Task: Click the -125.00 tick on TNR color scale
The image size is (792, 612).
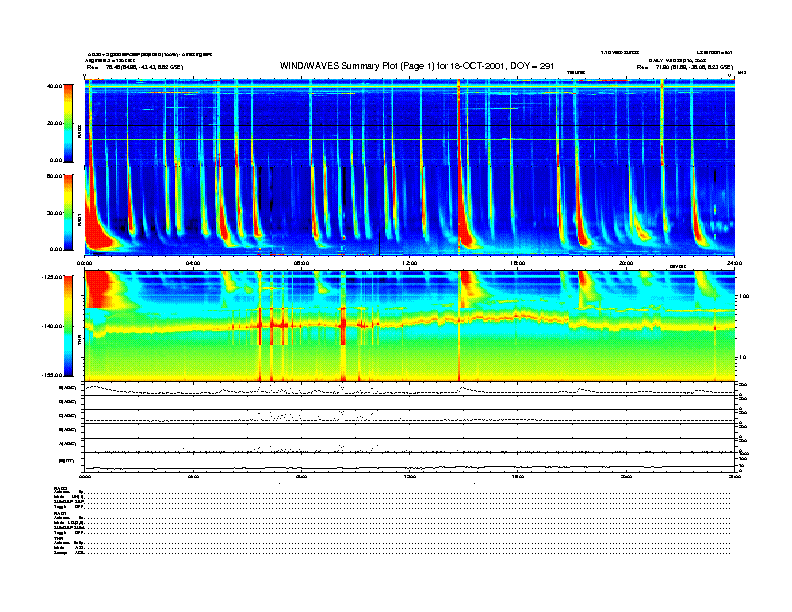Action: point(52,277)
